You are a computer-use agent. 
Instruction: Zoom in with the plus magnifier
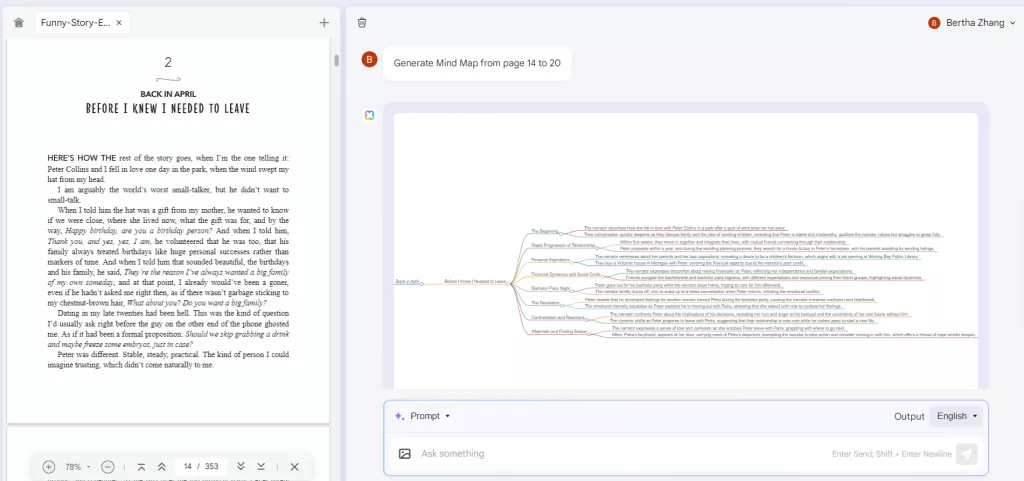point(49,467)
